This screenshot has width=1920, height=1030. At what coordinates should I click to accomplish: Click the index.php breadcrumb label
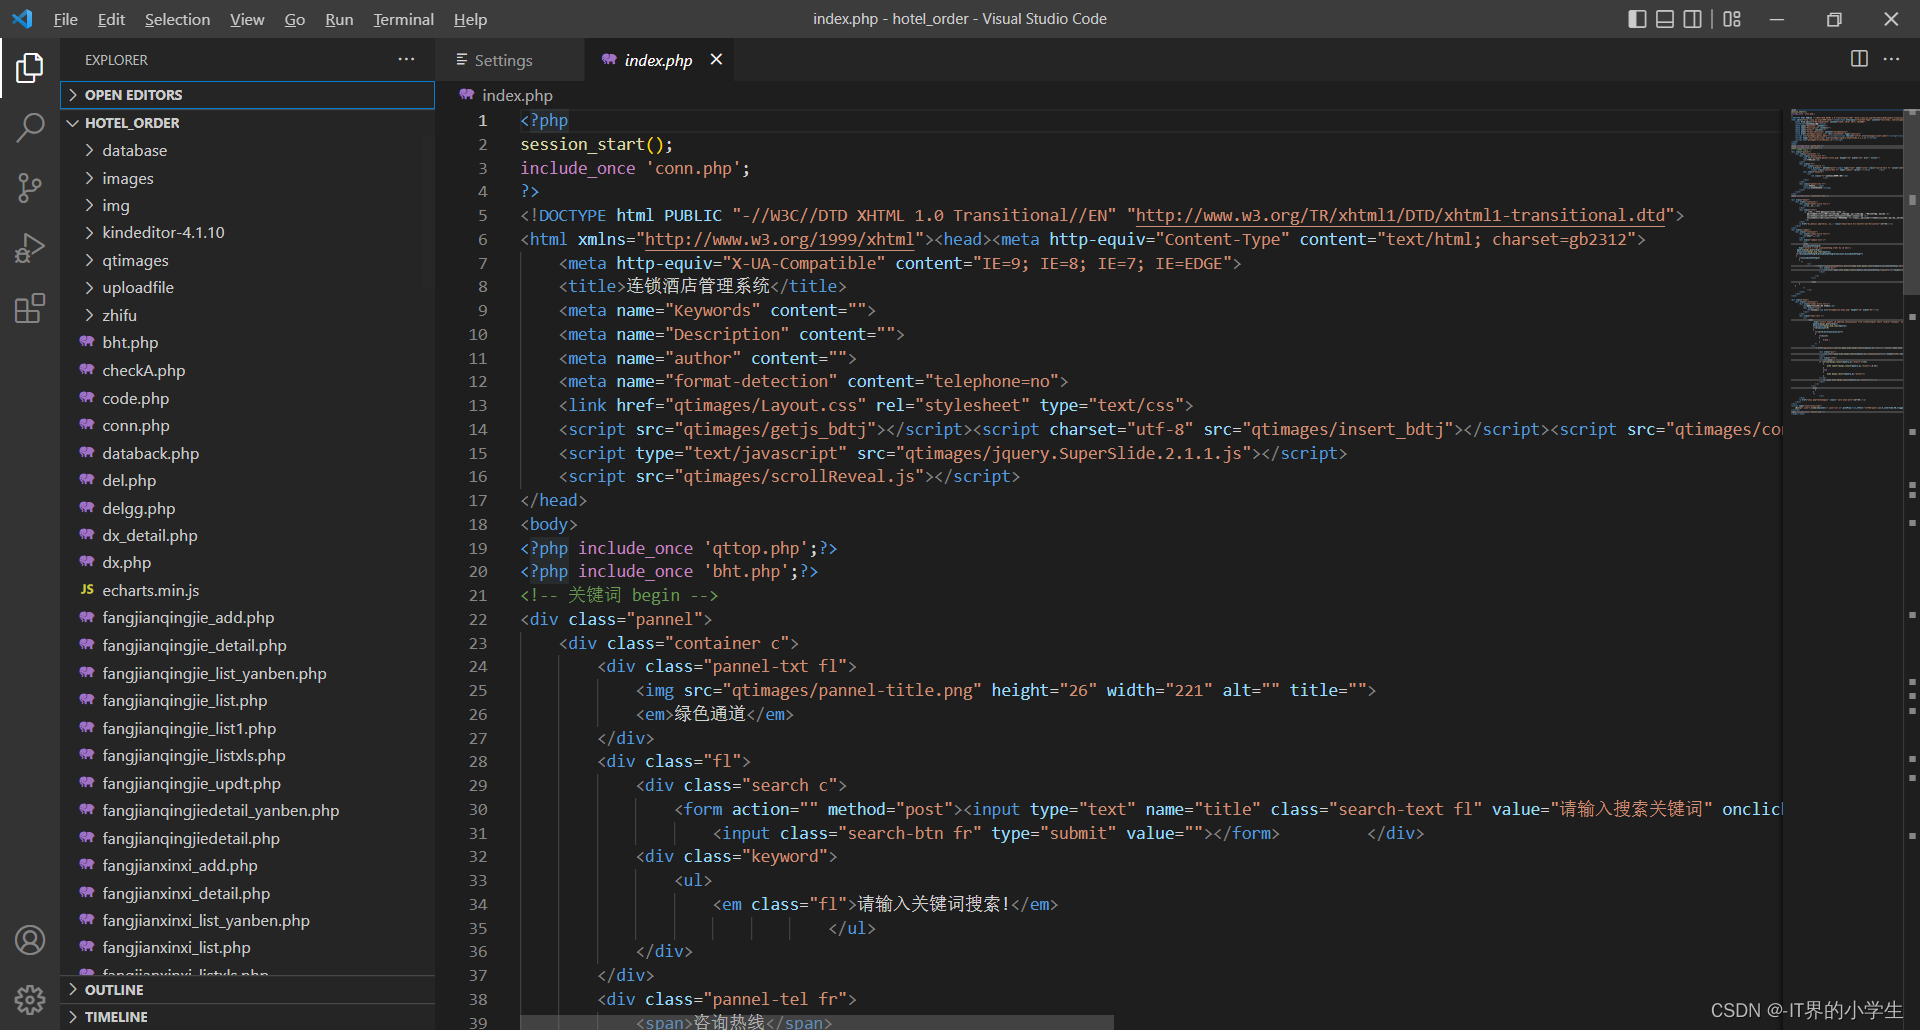517,95
